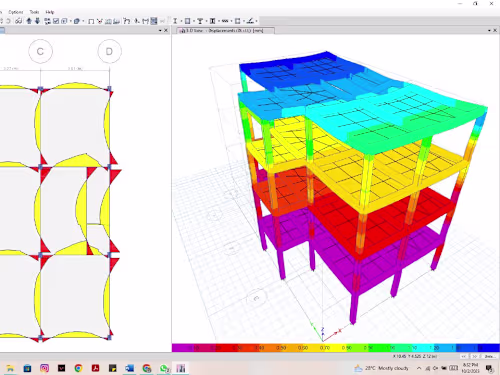Click the yellow 0.70 segment of color legend
This screenshot has width=500, height=375.
[325, 348]
